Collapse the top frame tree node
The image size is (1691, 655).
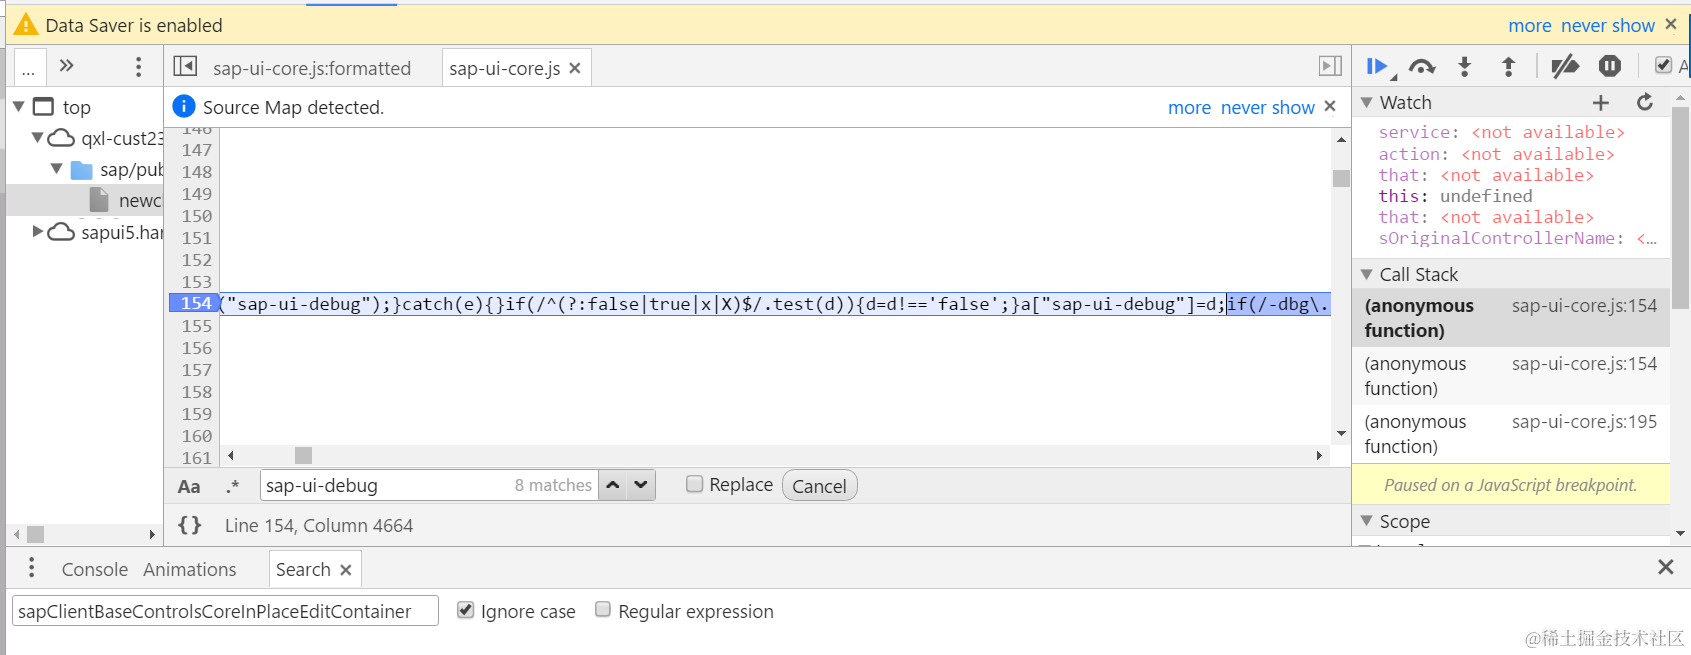tap(18, 106)
